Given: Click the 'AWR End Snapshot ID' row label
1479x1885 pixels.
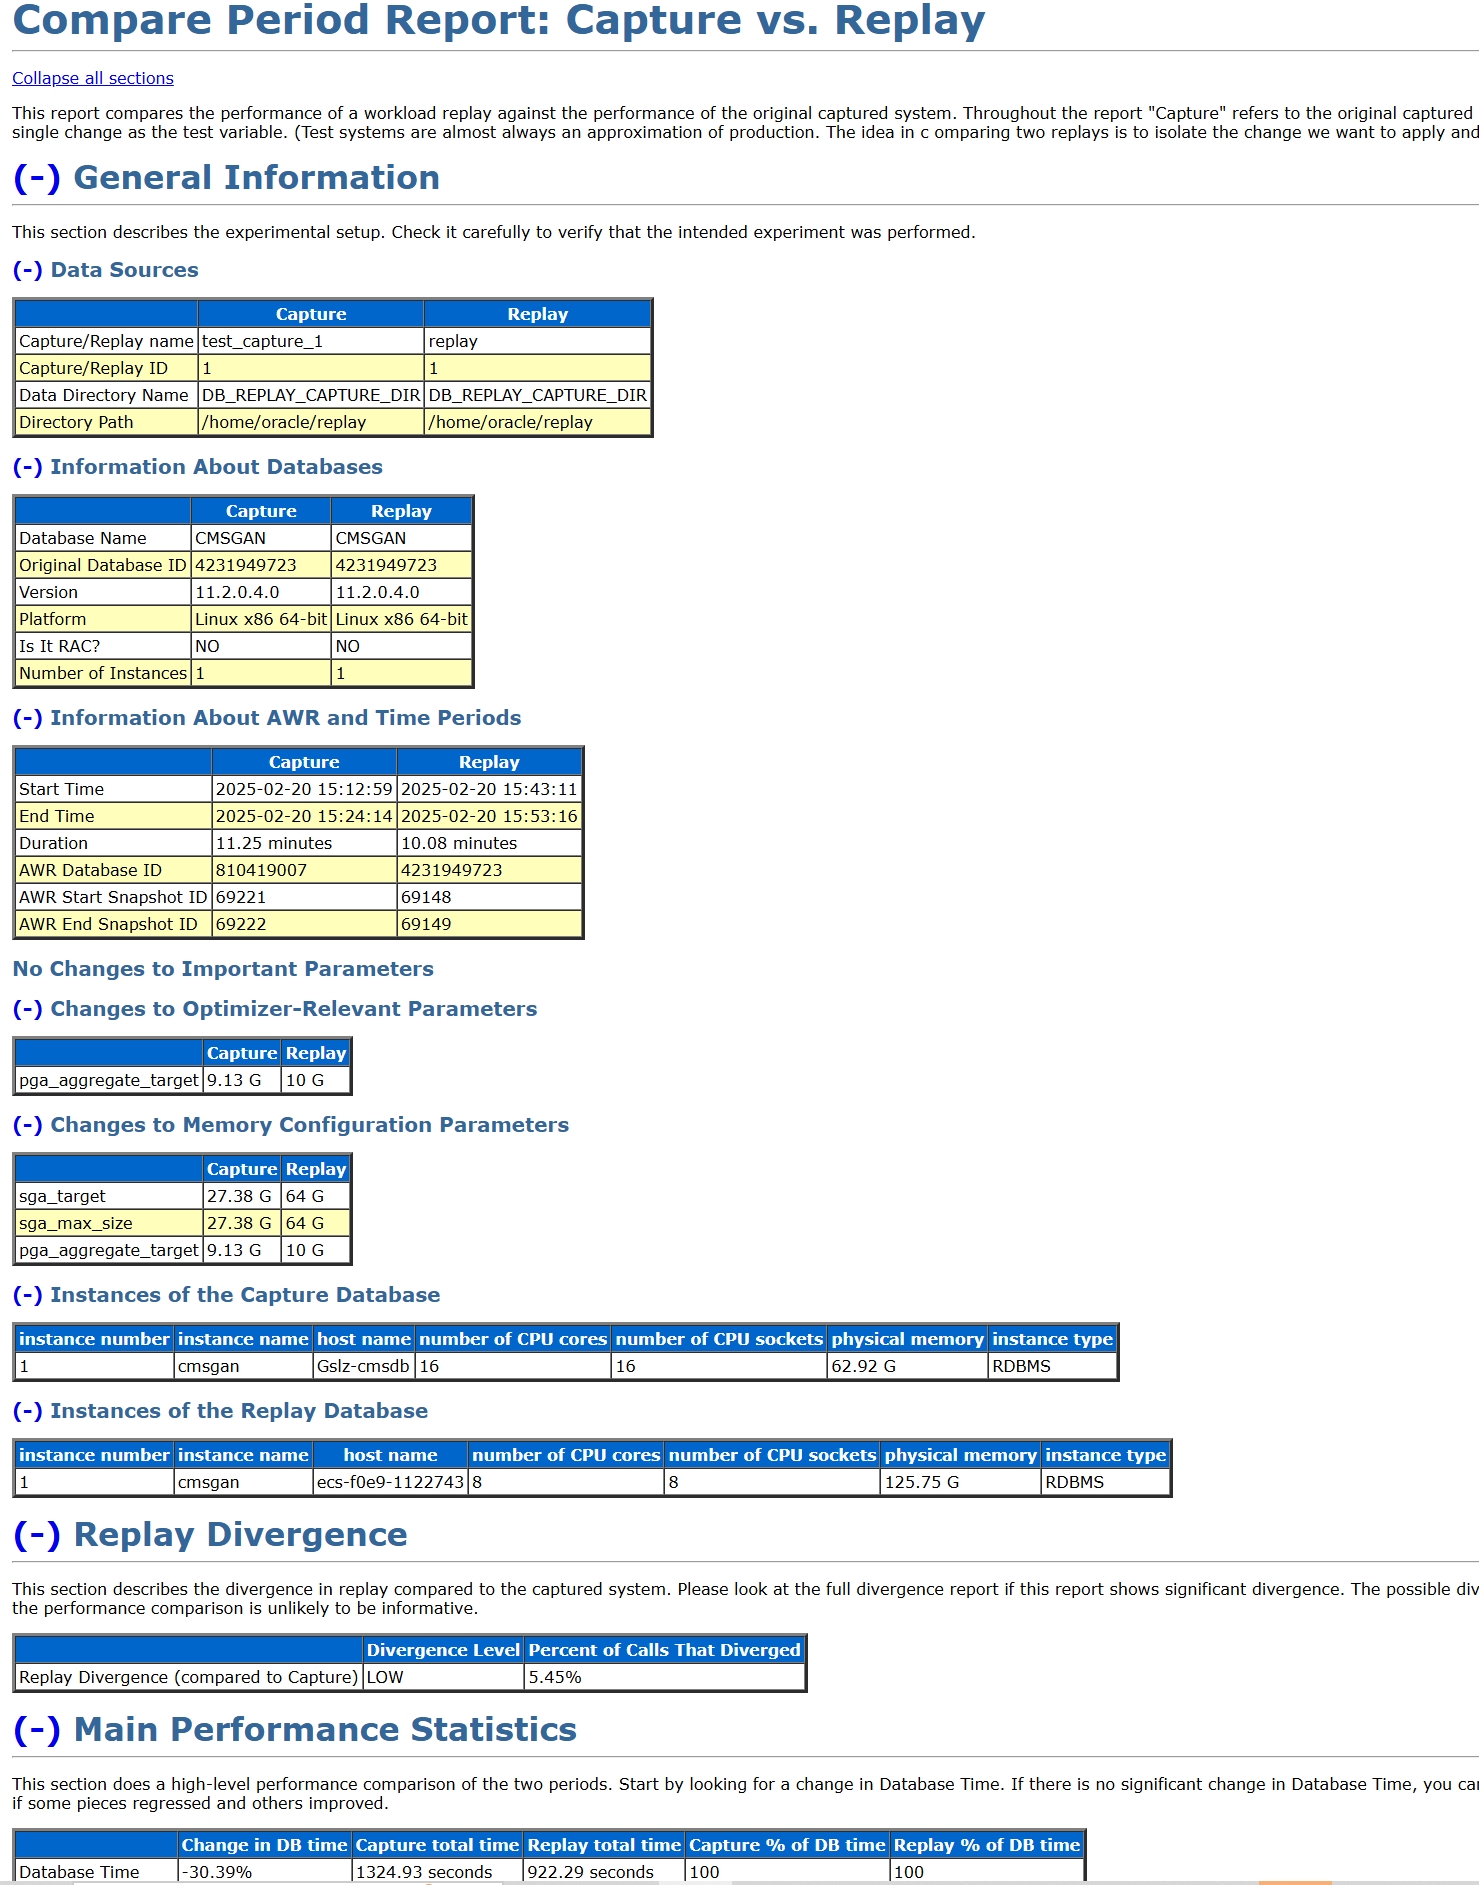Looking at the screenshot, I should [113, 924].
